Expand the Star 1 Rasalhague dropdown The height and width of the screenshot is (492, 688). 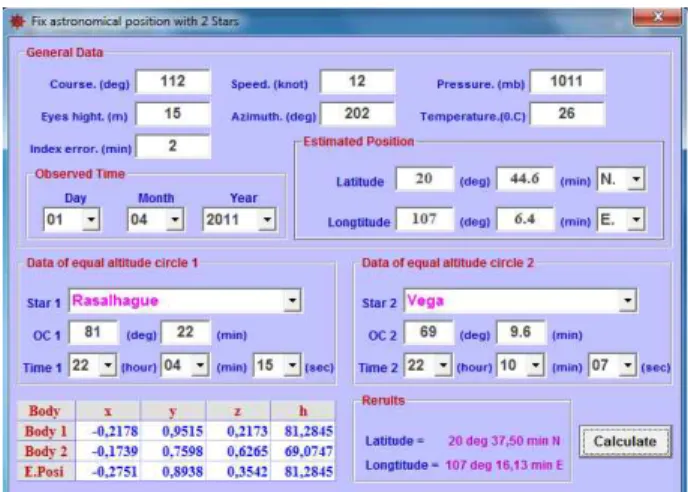pyautogui.click(x=292, y=301)
